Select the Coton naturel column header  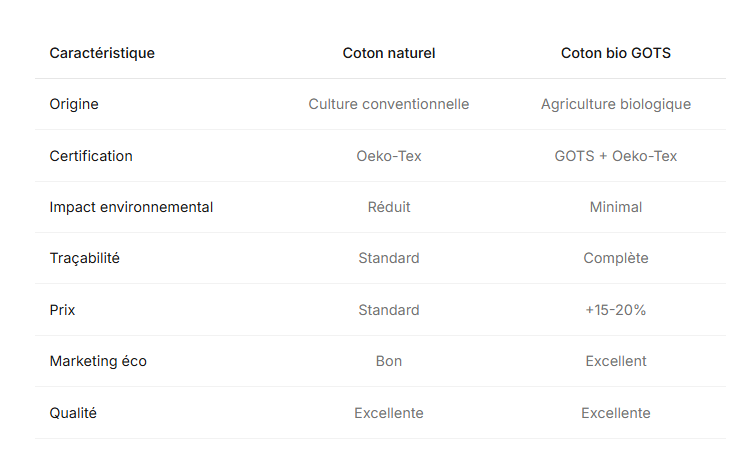tap(389, 53)
